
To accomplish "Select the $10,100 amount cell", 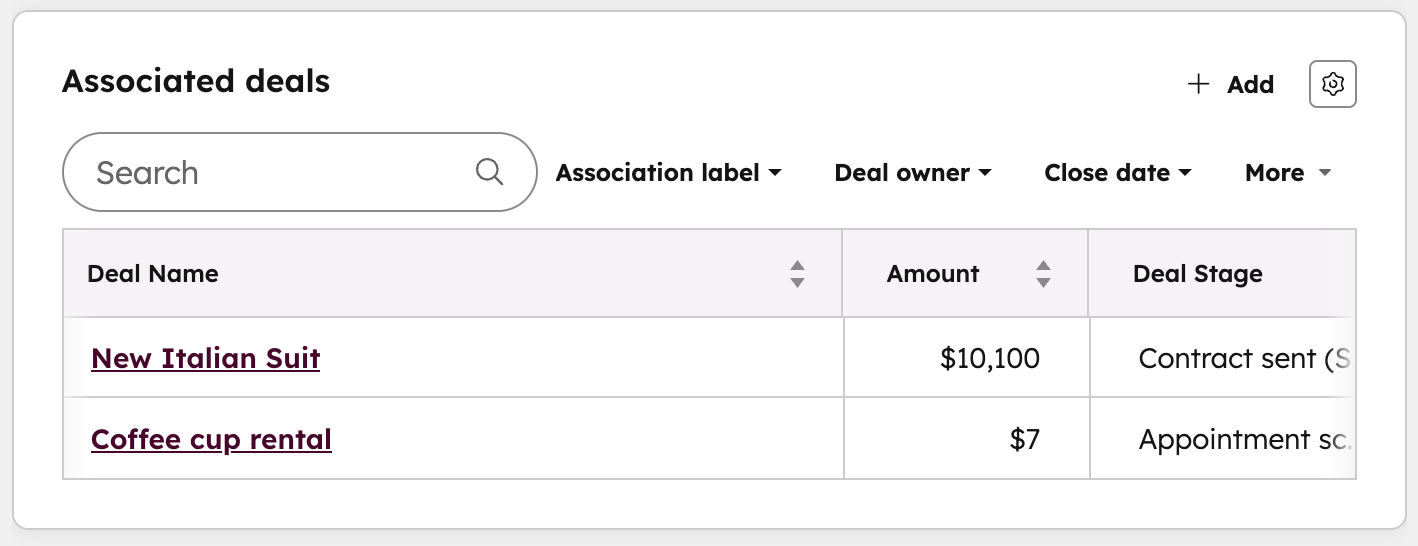I will (x=989, y=358).
